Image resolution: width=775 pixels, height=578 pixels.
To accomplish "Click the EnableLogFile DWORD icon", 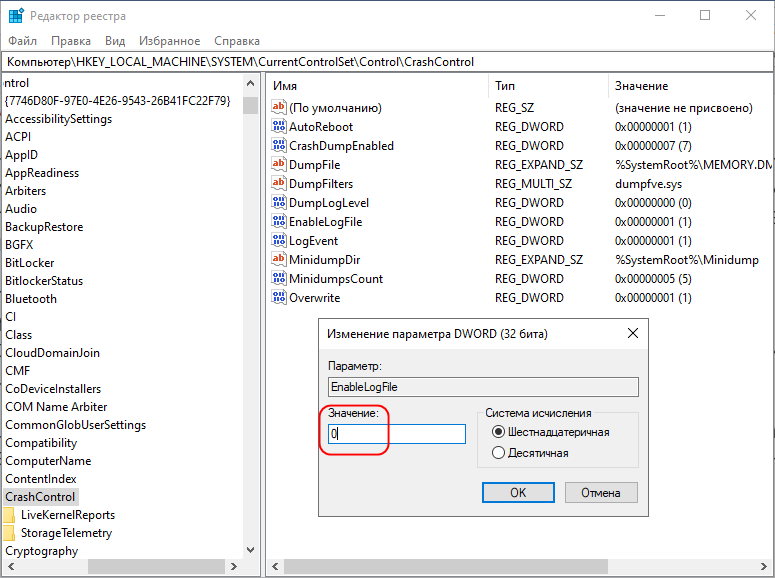I will pyautogui.click(x=279, y=222).
